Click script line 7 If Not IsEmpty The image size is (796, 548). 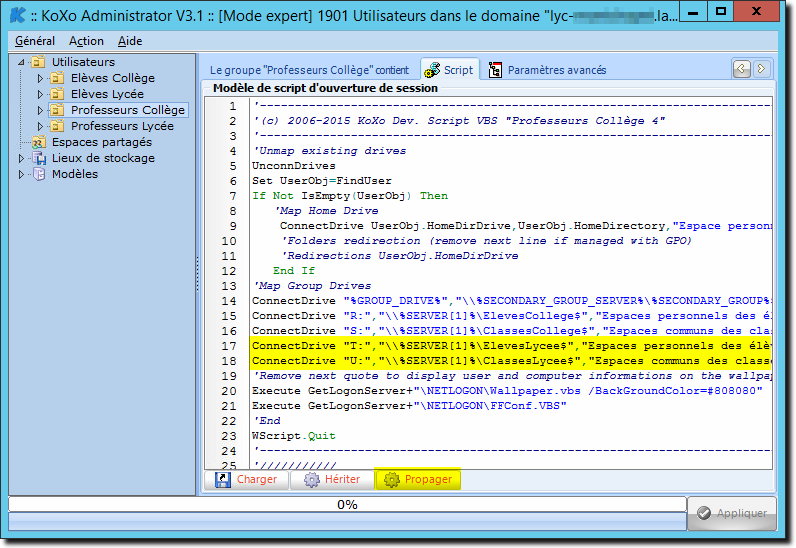350,196
